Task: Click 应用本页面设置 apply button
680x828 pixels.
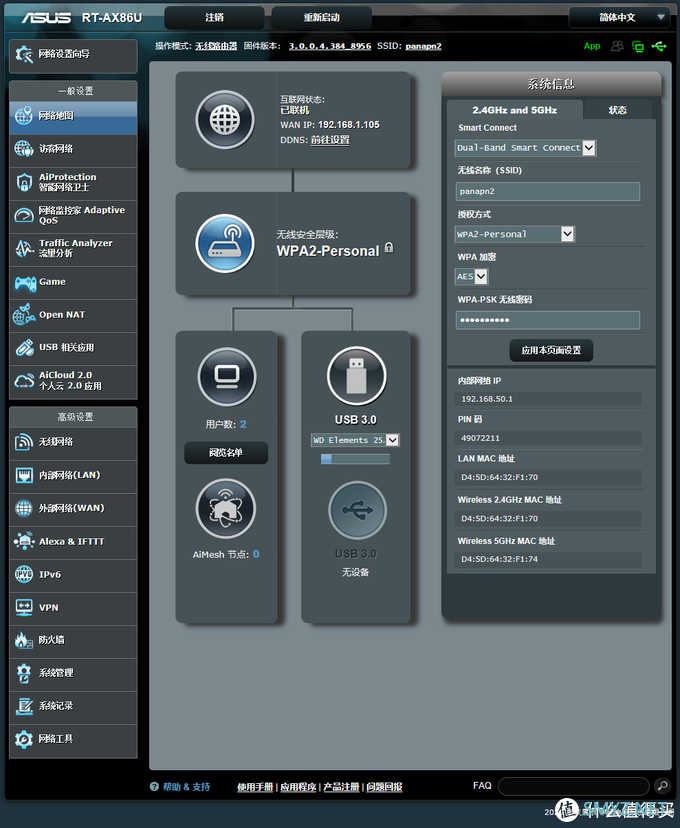Action: click(551, 350)
